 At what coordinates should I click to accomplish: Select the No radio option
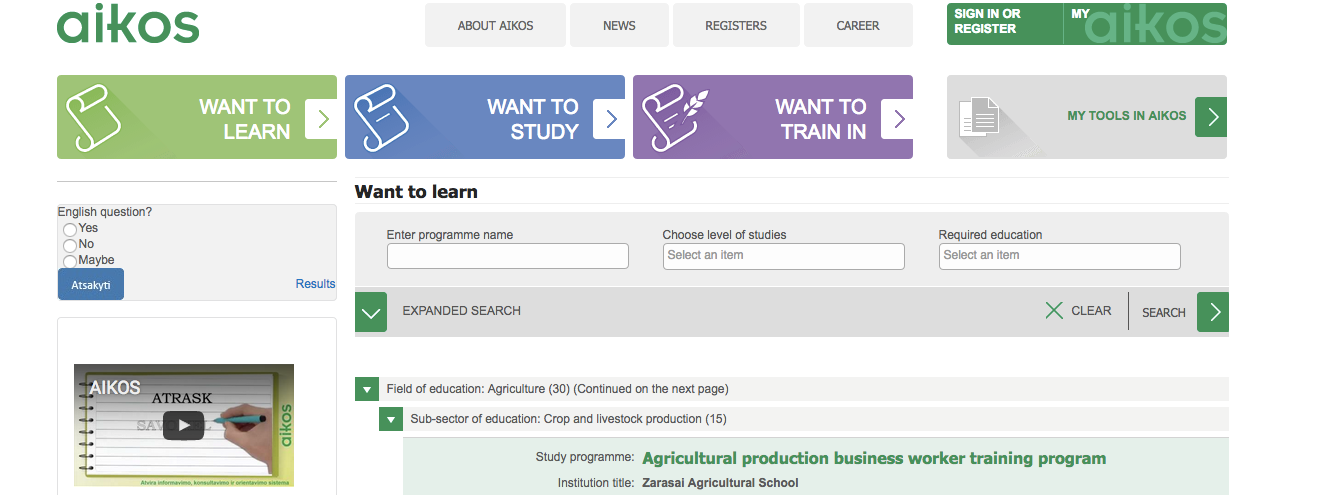pyautogui.click(x=70, y=245)
